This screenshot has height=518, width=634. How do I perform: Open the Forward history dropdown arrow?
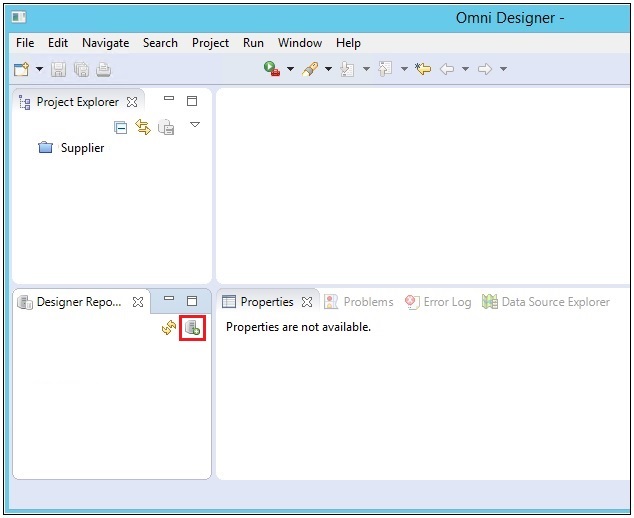503,69
